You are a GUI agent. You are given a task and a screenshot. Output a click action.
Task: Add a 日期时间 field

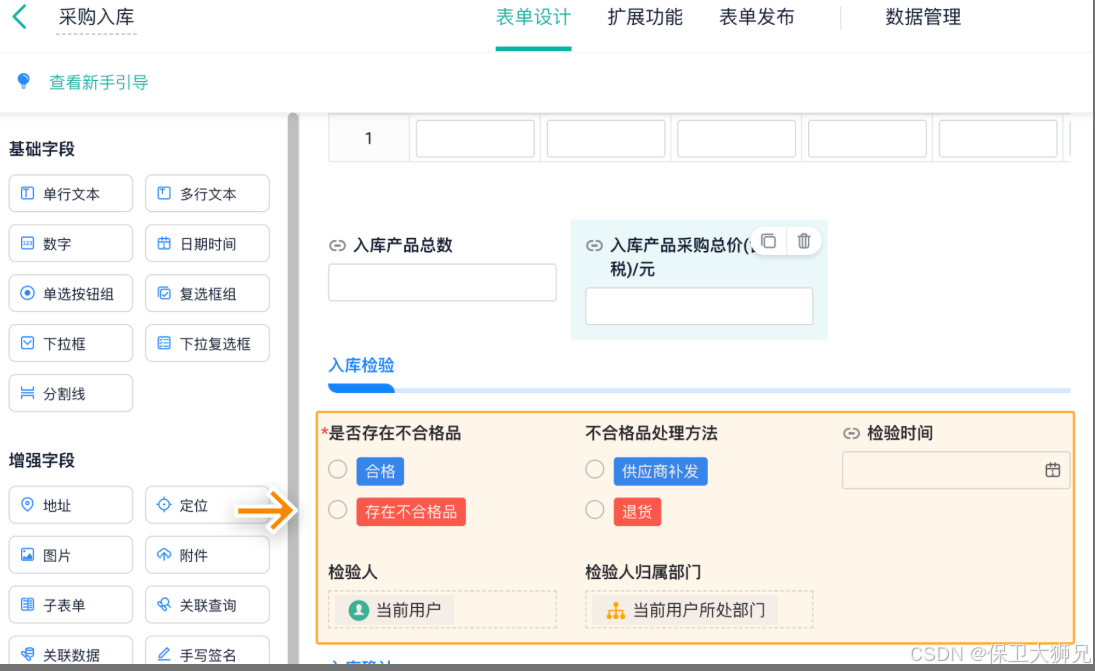click(207, 244)
